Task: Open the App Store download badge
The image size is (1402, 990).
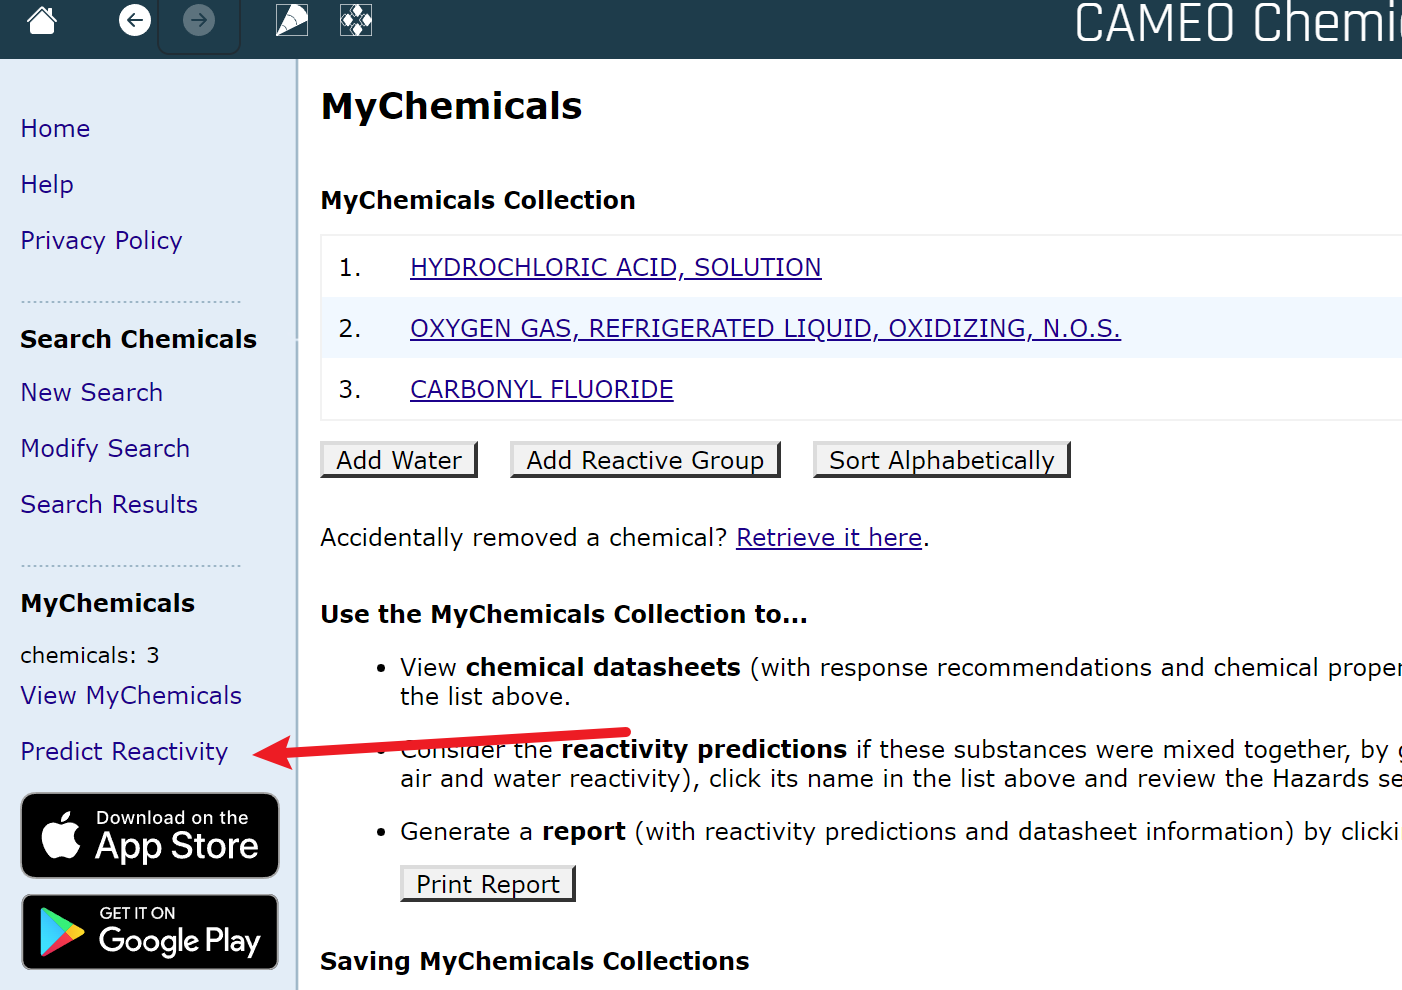Action: (150, 836)
